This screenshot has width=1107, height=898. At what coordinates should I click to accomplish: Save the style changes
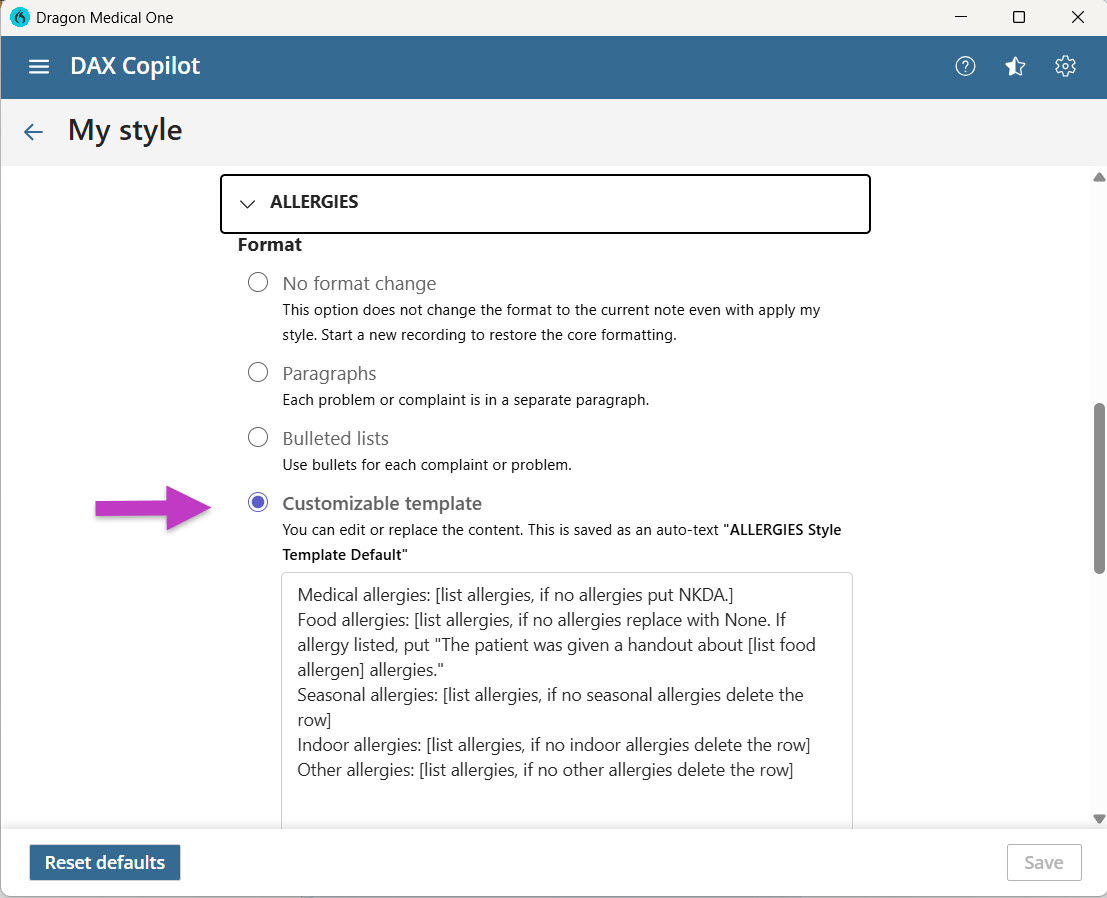tap(1044, 862)
